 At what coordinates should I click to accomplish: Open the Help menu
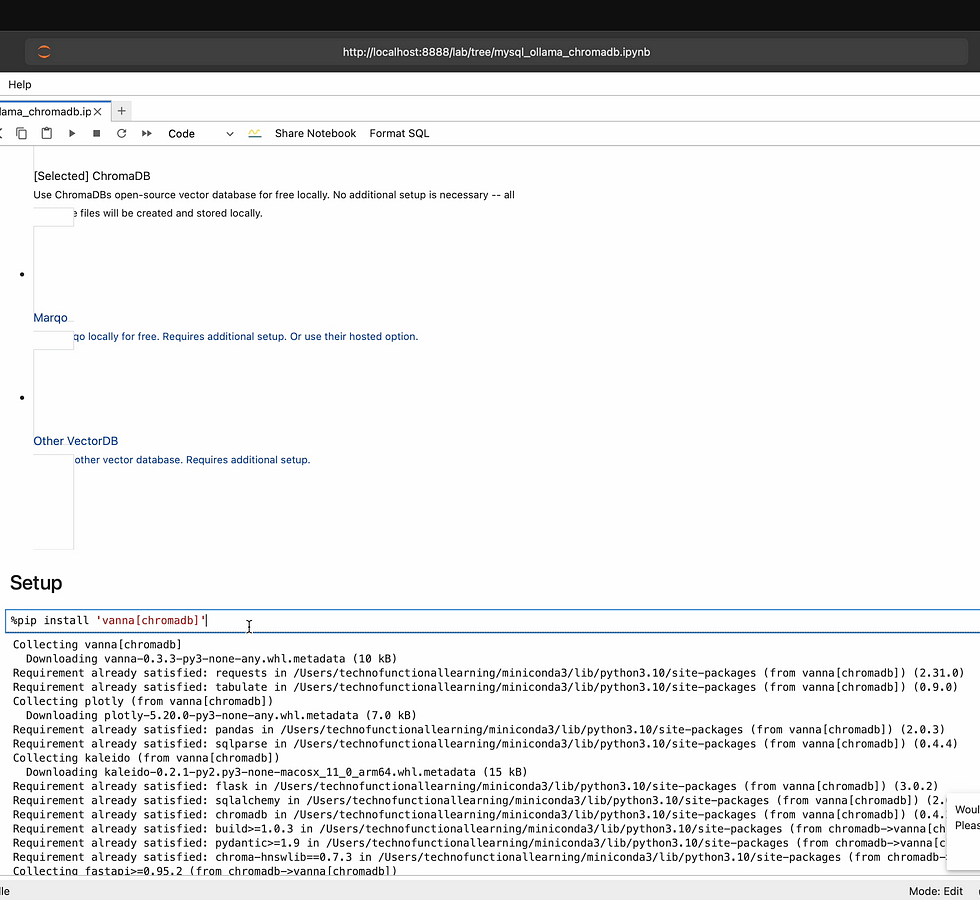[20, 85]
